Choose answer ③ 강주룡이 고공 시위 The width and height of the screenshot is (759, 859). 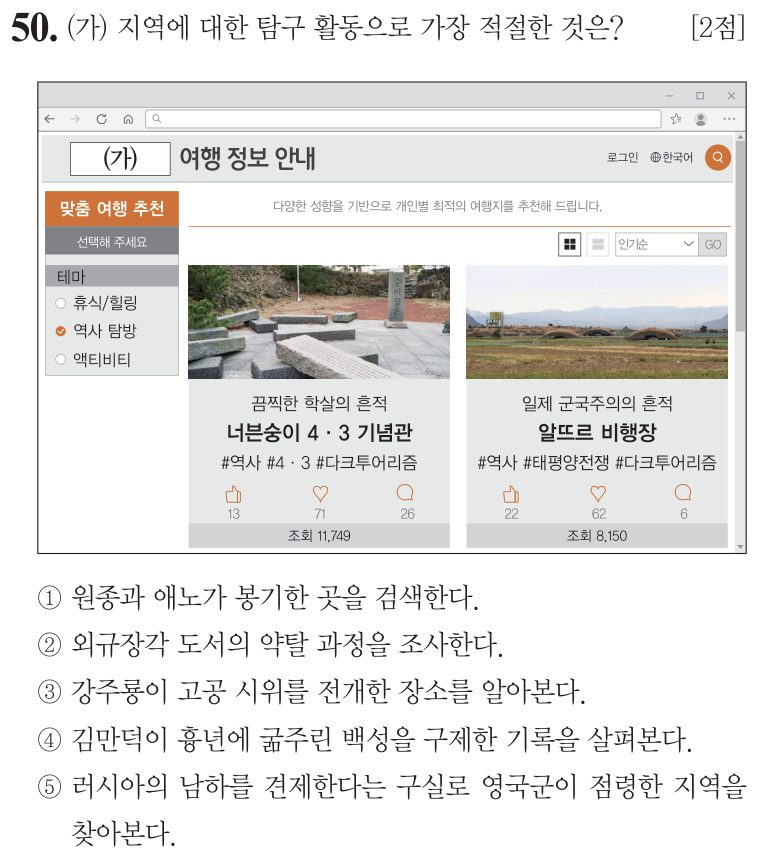click(311, 692)
